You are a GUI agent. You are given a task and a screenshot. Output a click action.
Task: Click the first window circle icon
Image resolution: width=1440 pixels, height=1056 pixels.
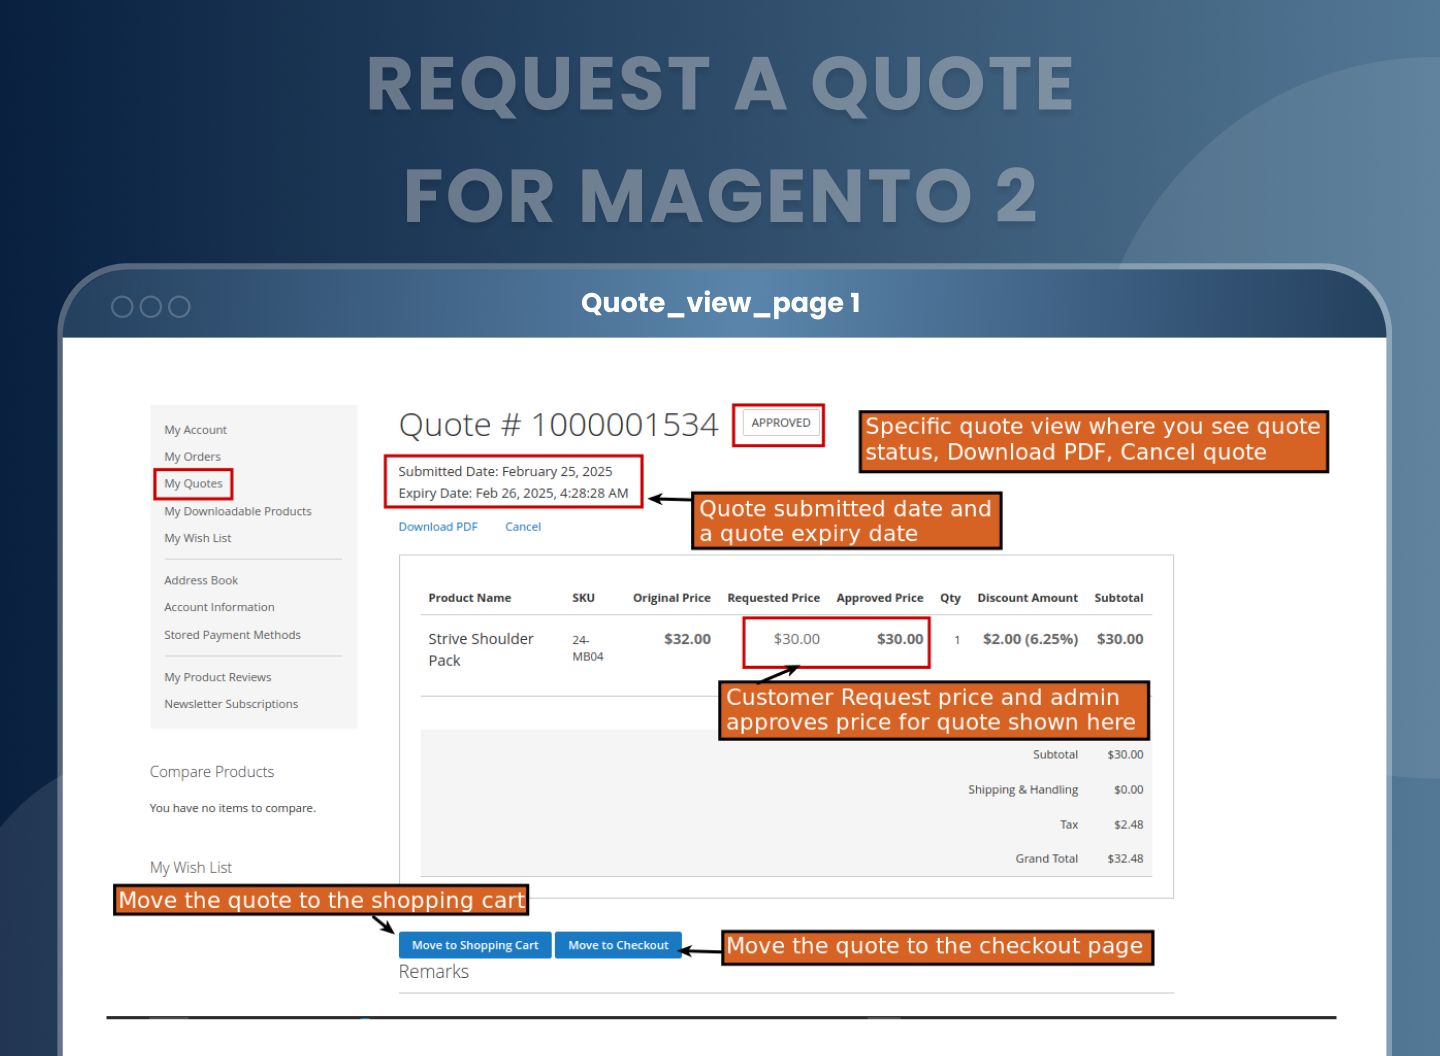click(x=122, y=307)
